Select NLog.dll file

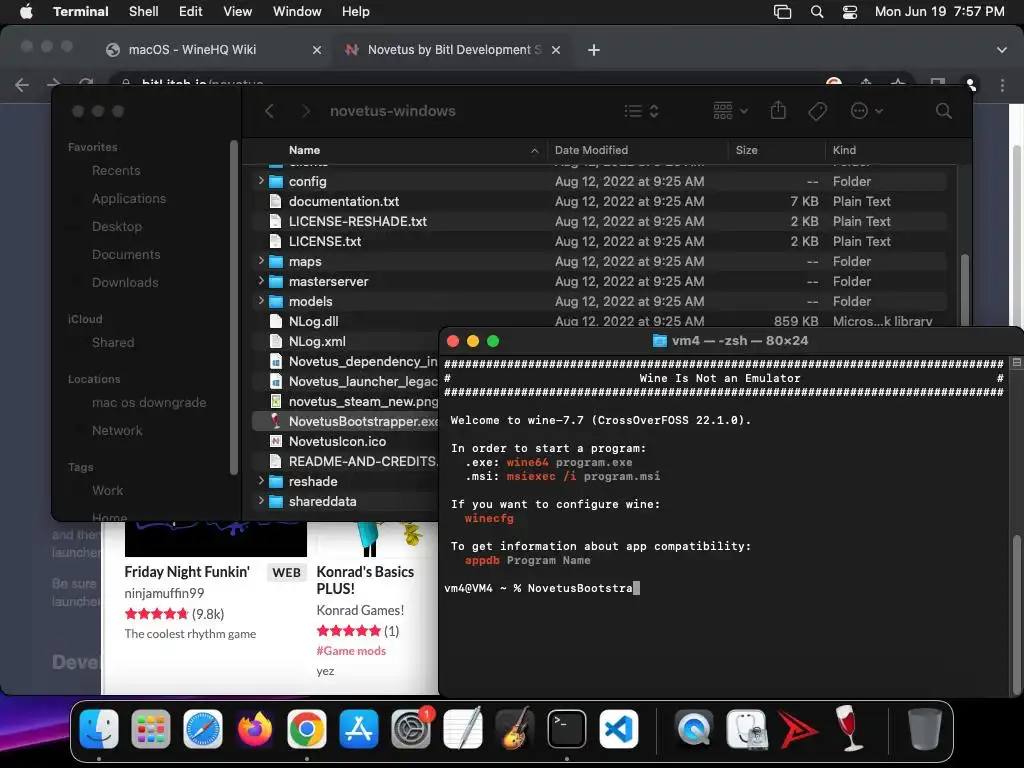[x=313, y=321]
